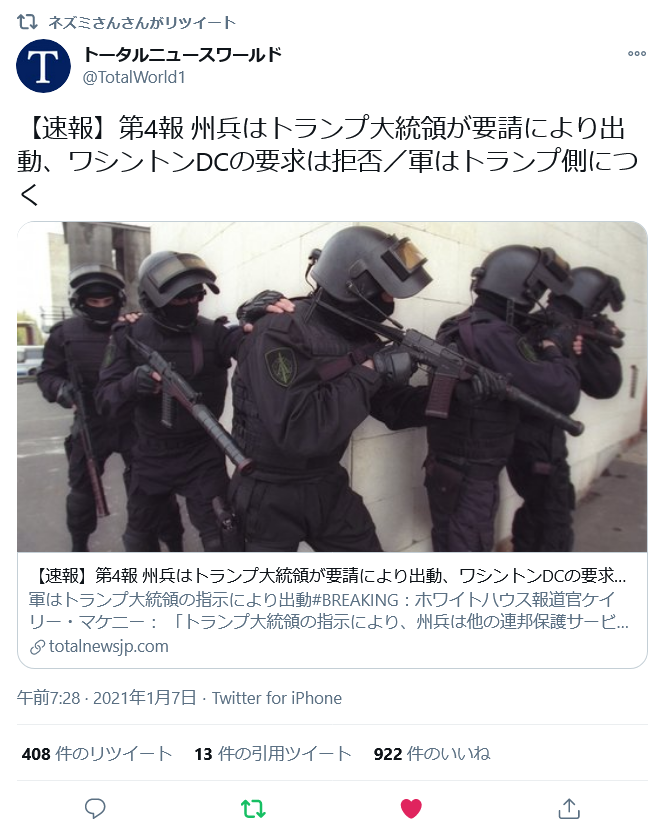
Task: View 408 件のリツイート list
Action: pyautogui.click(x=97, y=754)
